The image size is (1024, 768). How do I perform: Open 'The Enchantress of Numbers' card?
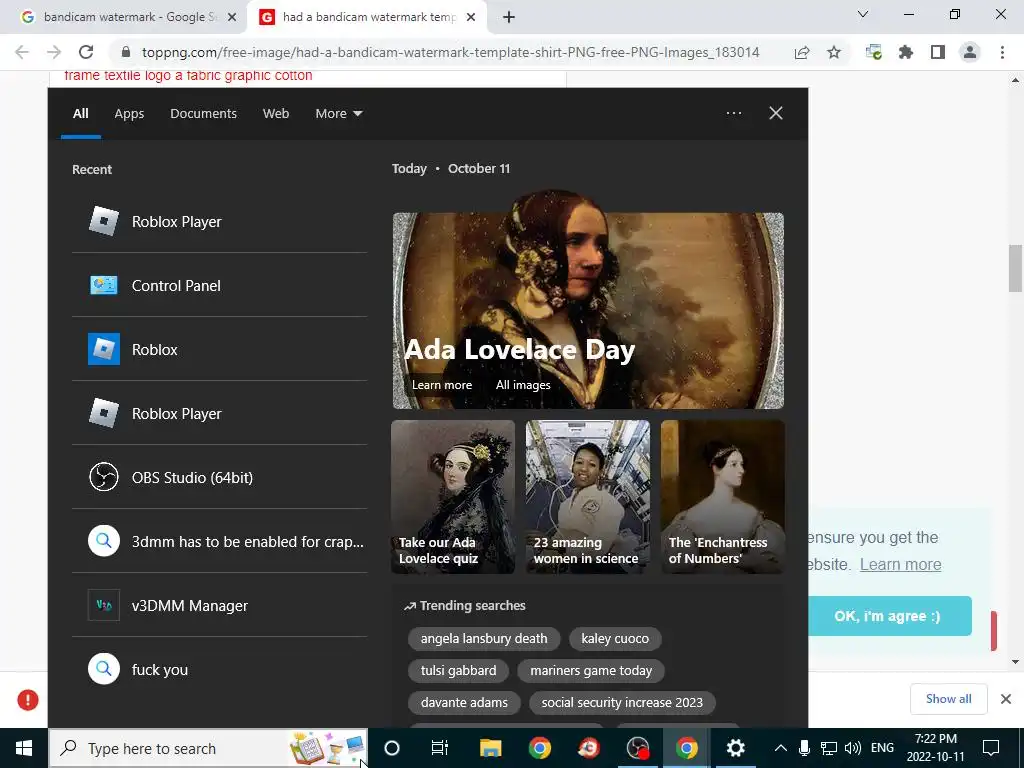point(722,497)
